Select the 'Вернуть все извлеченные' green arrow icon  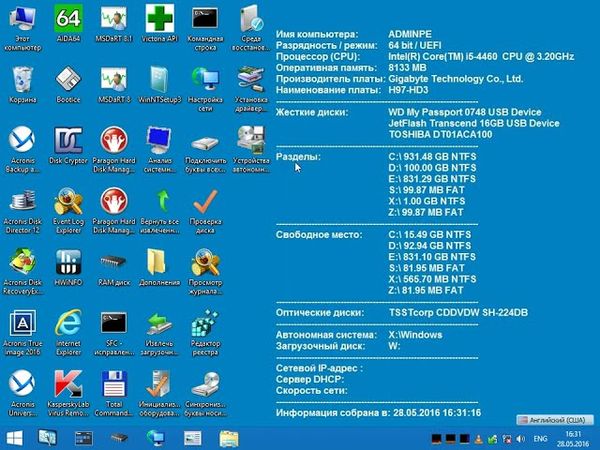coord(160,210)
